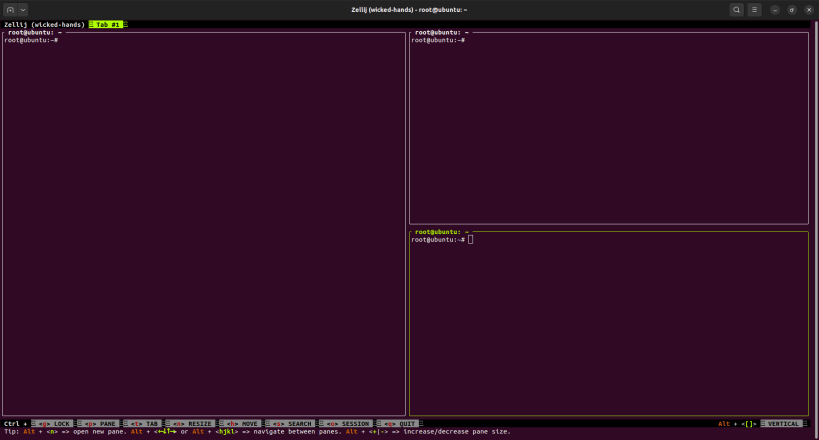Click the VERTICAL layout indicator

783,424
